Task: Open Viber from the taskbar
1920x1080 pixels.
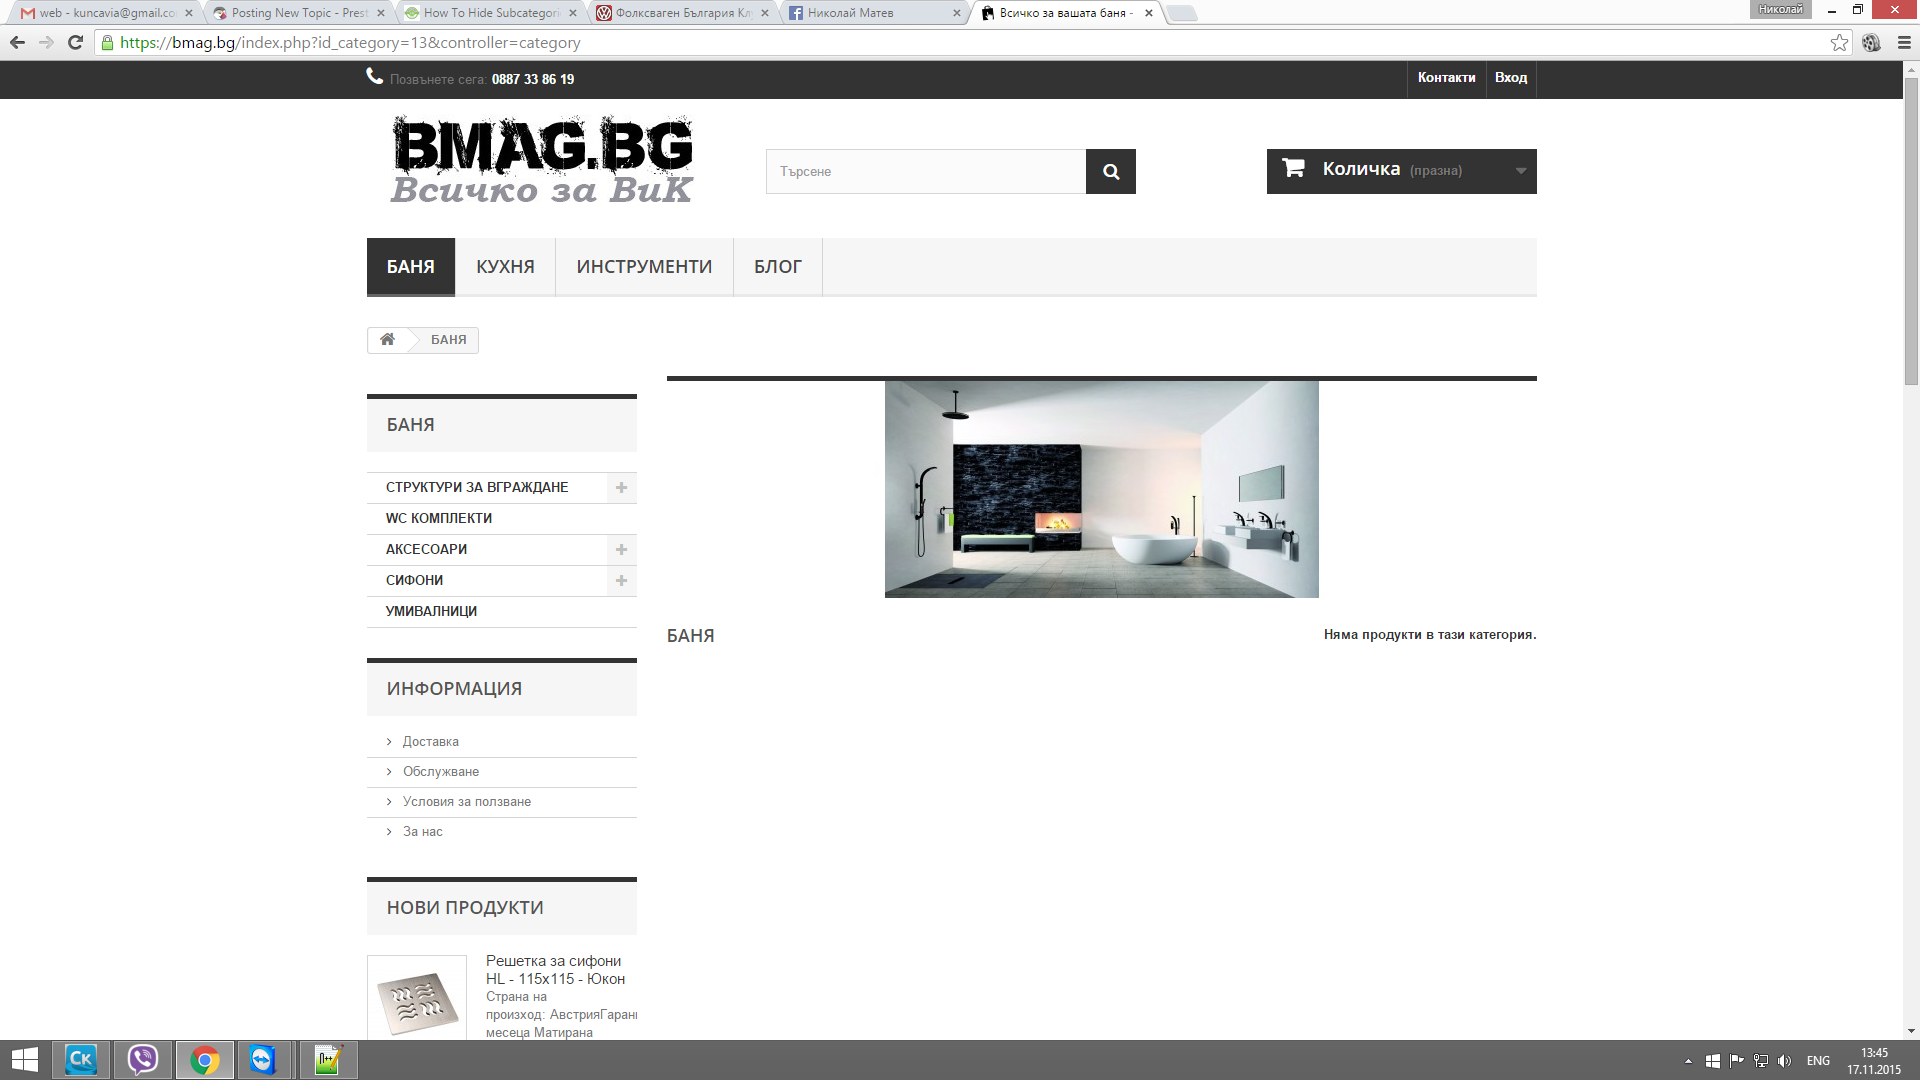Action: tap(143, 1060)
